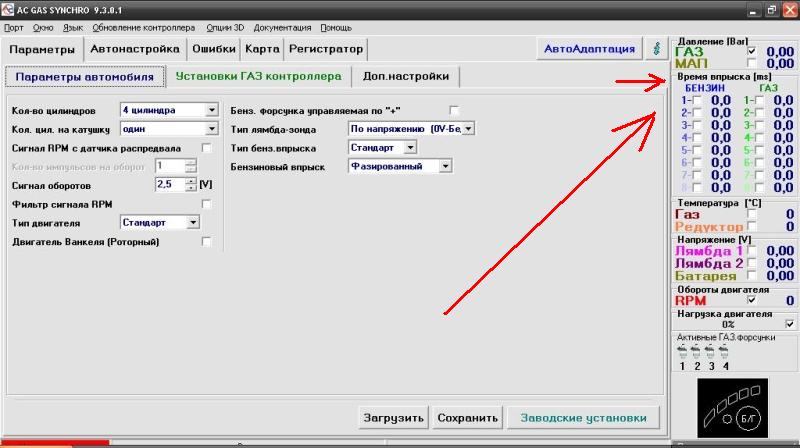The height and width of the screenshot is (448, 800).
Task: Open the Документация menu
Action: point(282,28)
